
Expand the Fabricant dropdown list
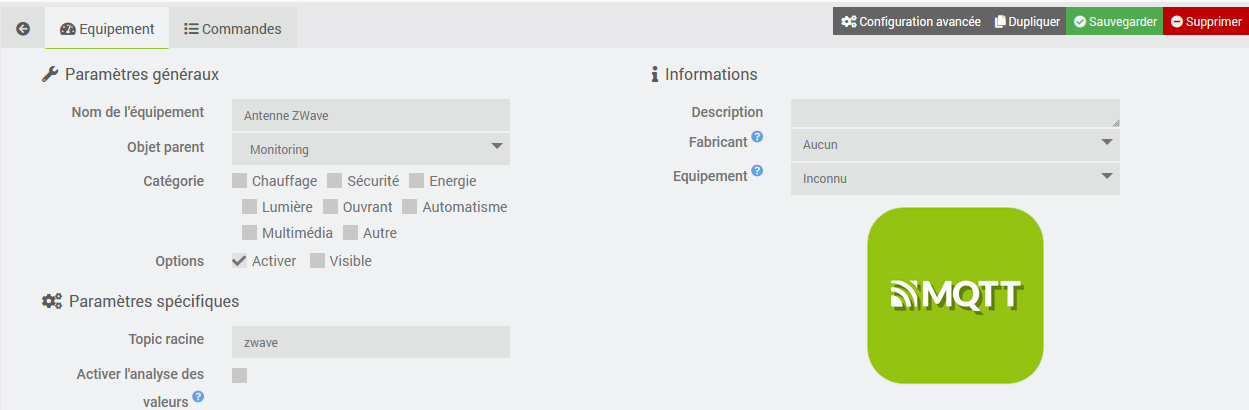tap(954, 144)
